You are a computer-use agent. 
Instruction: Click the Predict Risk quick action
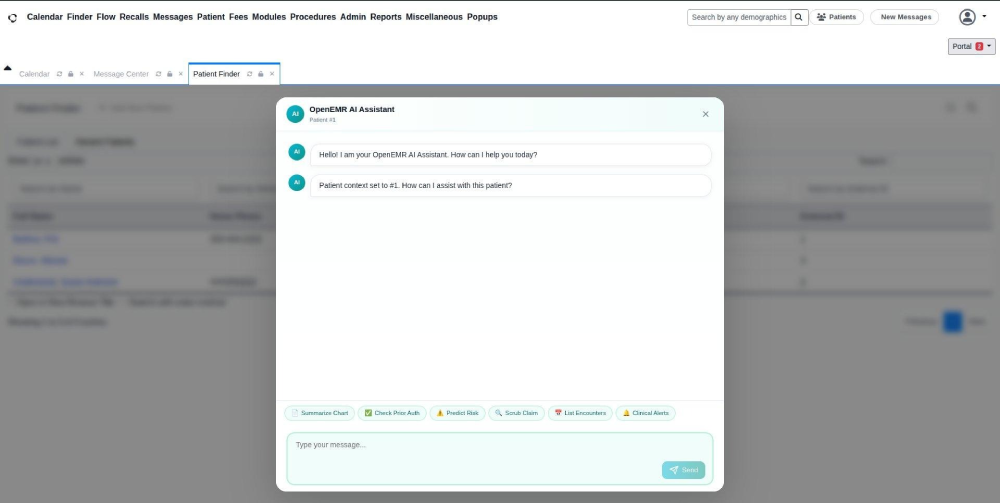[457, 413]
